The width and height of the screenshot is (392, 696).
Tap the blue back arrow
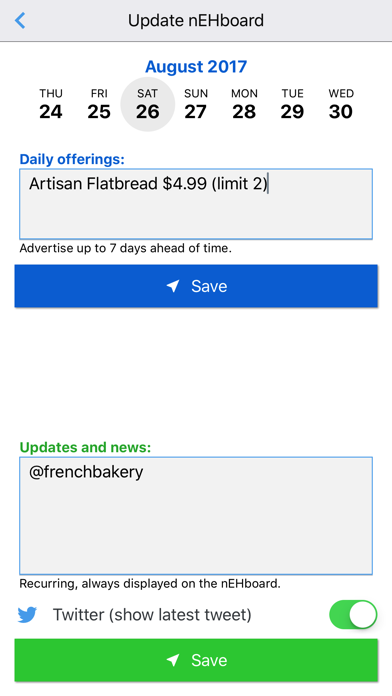[20, 20]
